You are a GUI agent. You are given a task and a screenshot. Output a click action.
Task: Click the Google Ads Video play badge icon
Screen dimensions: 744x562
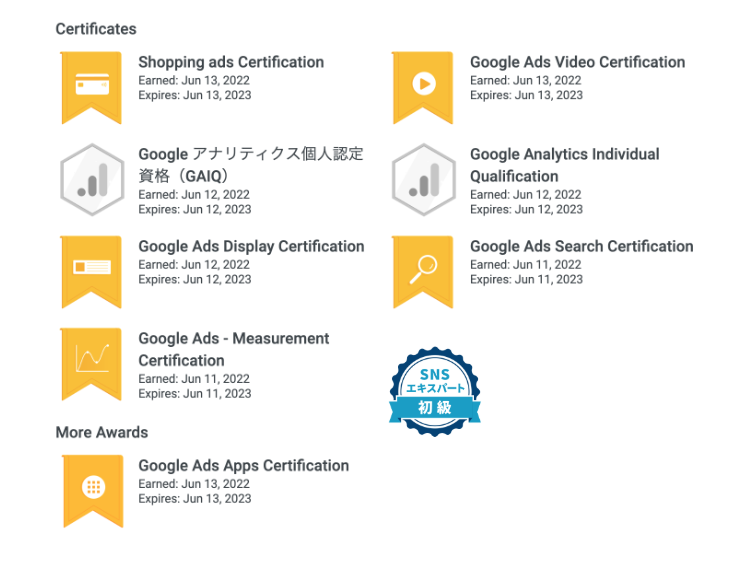tap(423, 88)
